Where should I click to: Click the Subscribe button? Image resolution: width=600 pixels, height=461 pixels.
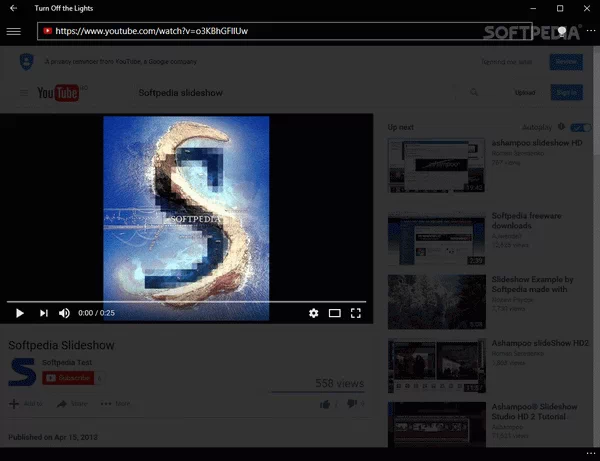point(68,378)
